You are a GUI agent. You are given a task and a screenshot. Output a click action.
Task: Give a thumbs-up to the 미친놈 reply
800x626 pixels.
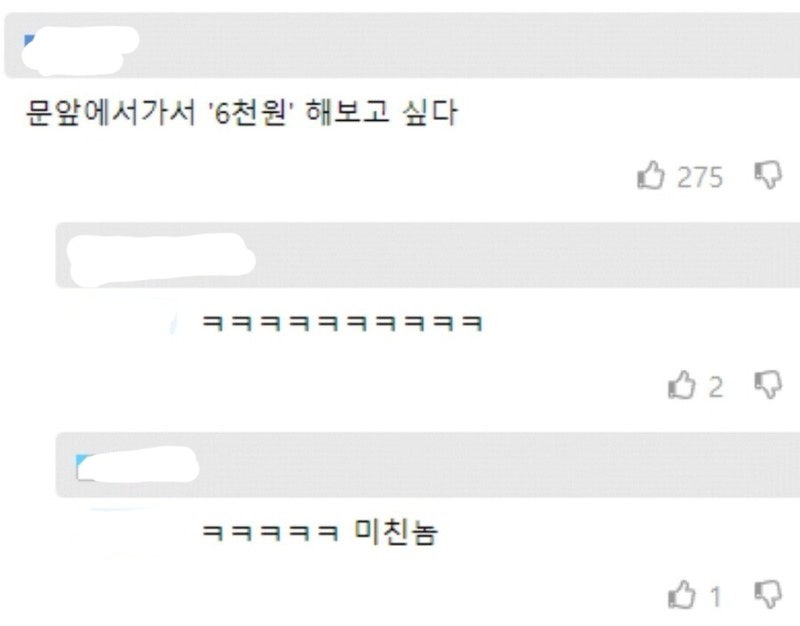pyautogui.click(x=682, y=594)
